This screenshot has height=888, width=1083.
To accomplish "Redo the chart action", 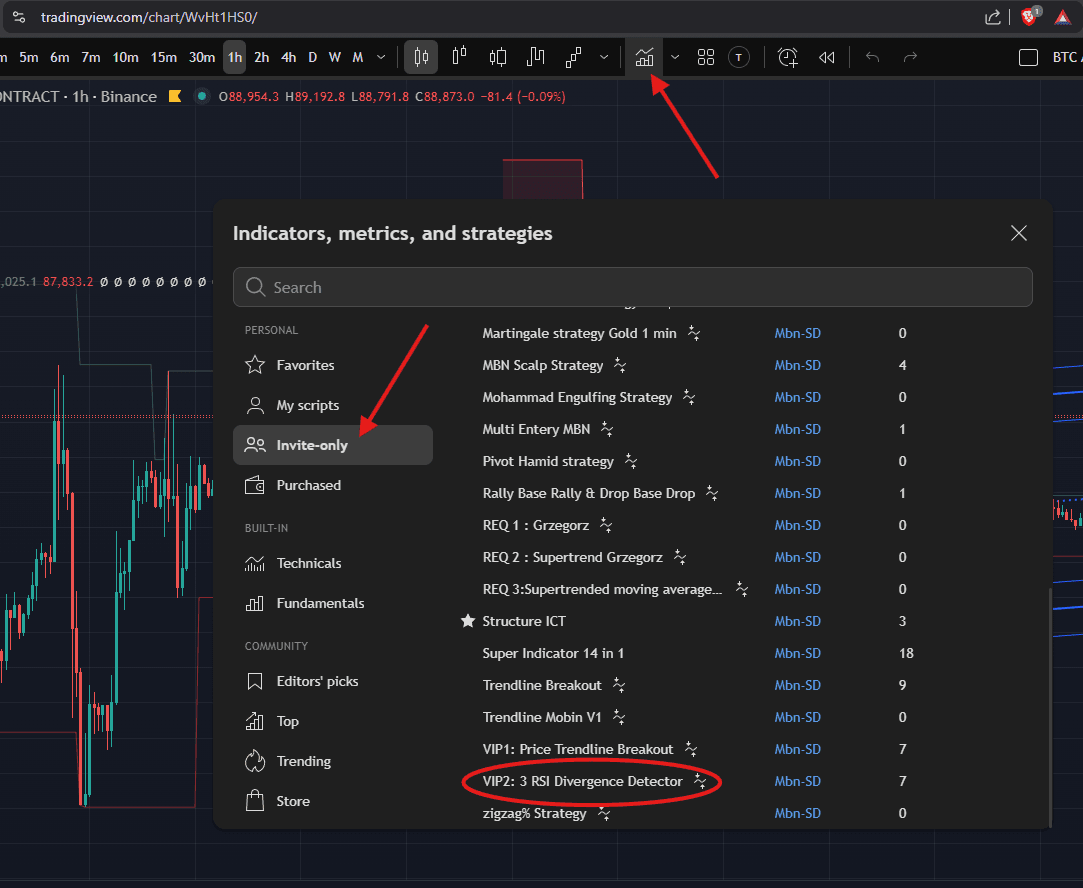I will pyautogui.click(x=910, y=57).
